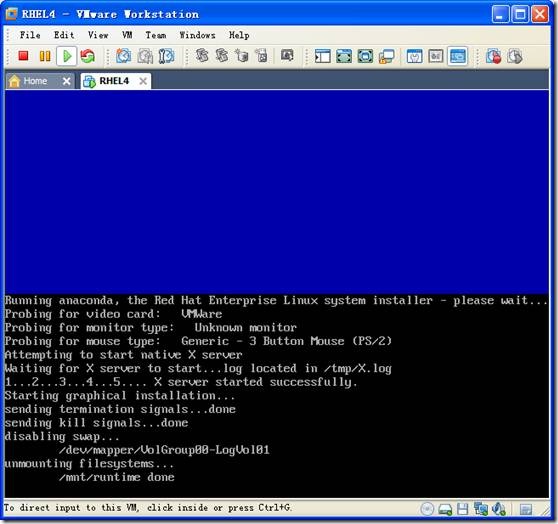Click the replay session clock icon
Screen dimensions: 558x524
(515, 56)
